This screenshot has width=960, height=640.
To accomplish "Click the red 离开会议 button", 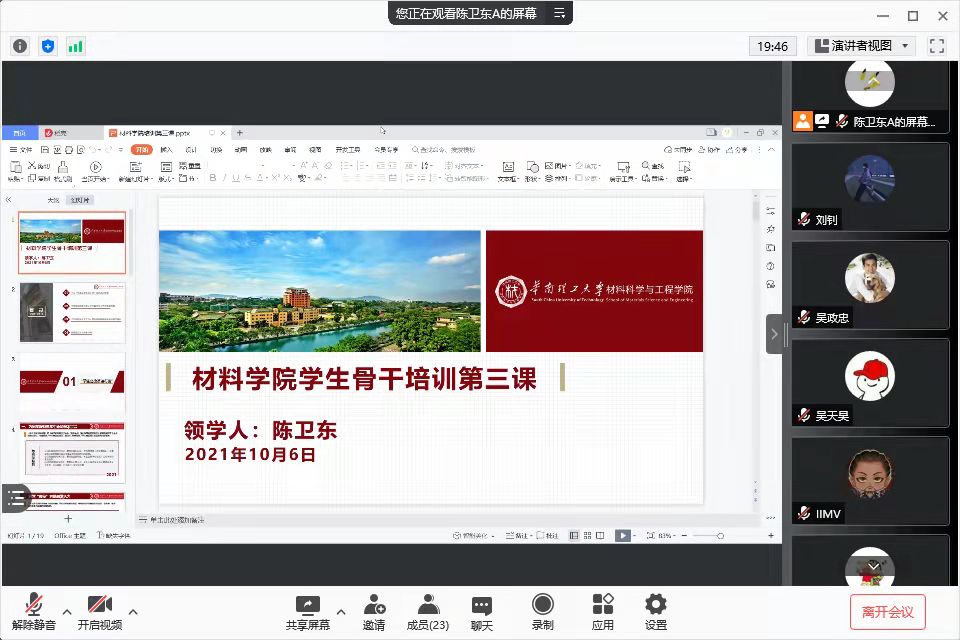I will 887,612.
